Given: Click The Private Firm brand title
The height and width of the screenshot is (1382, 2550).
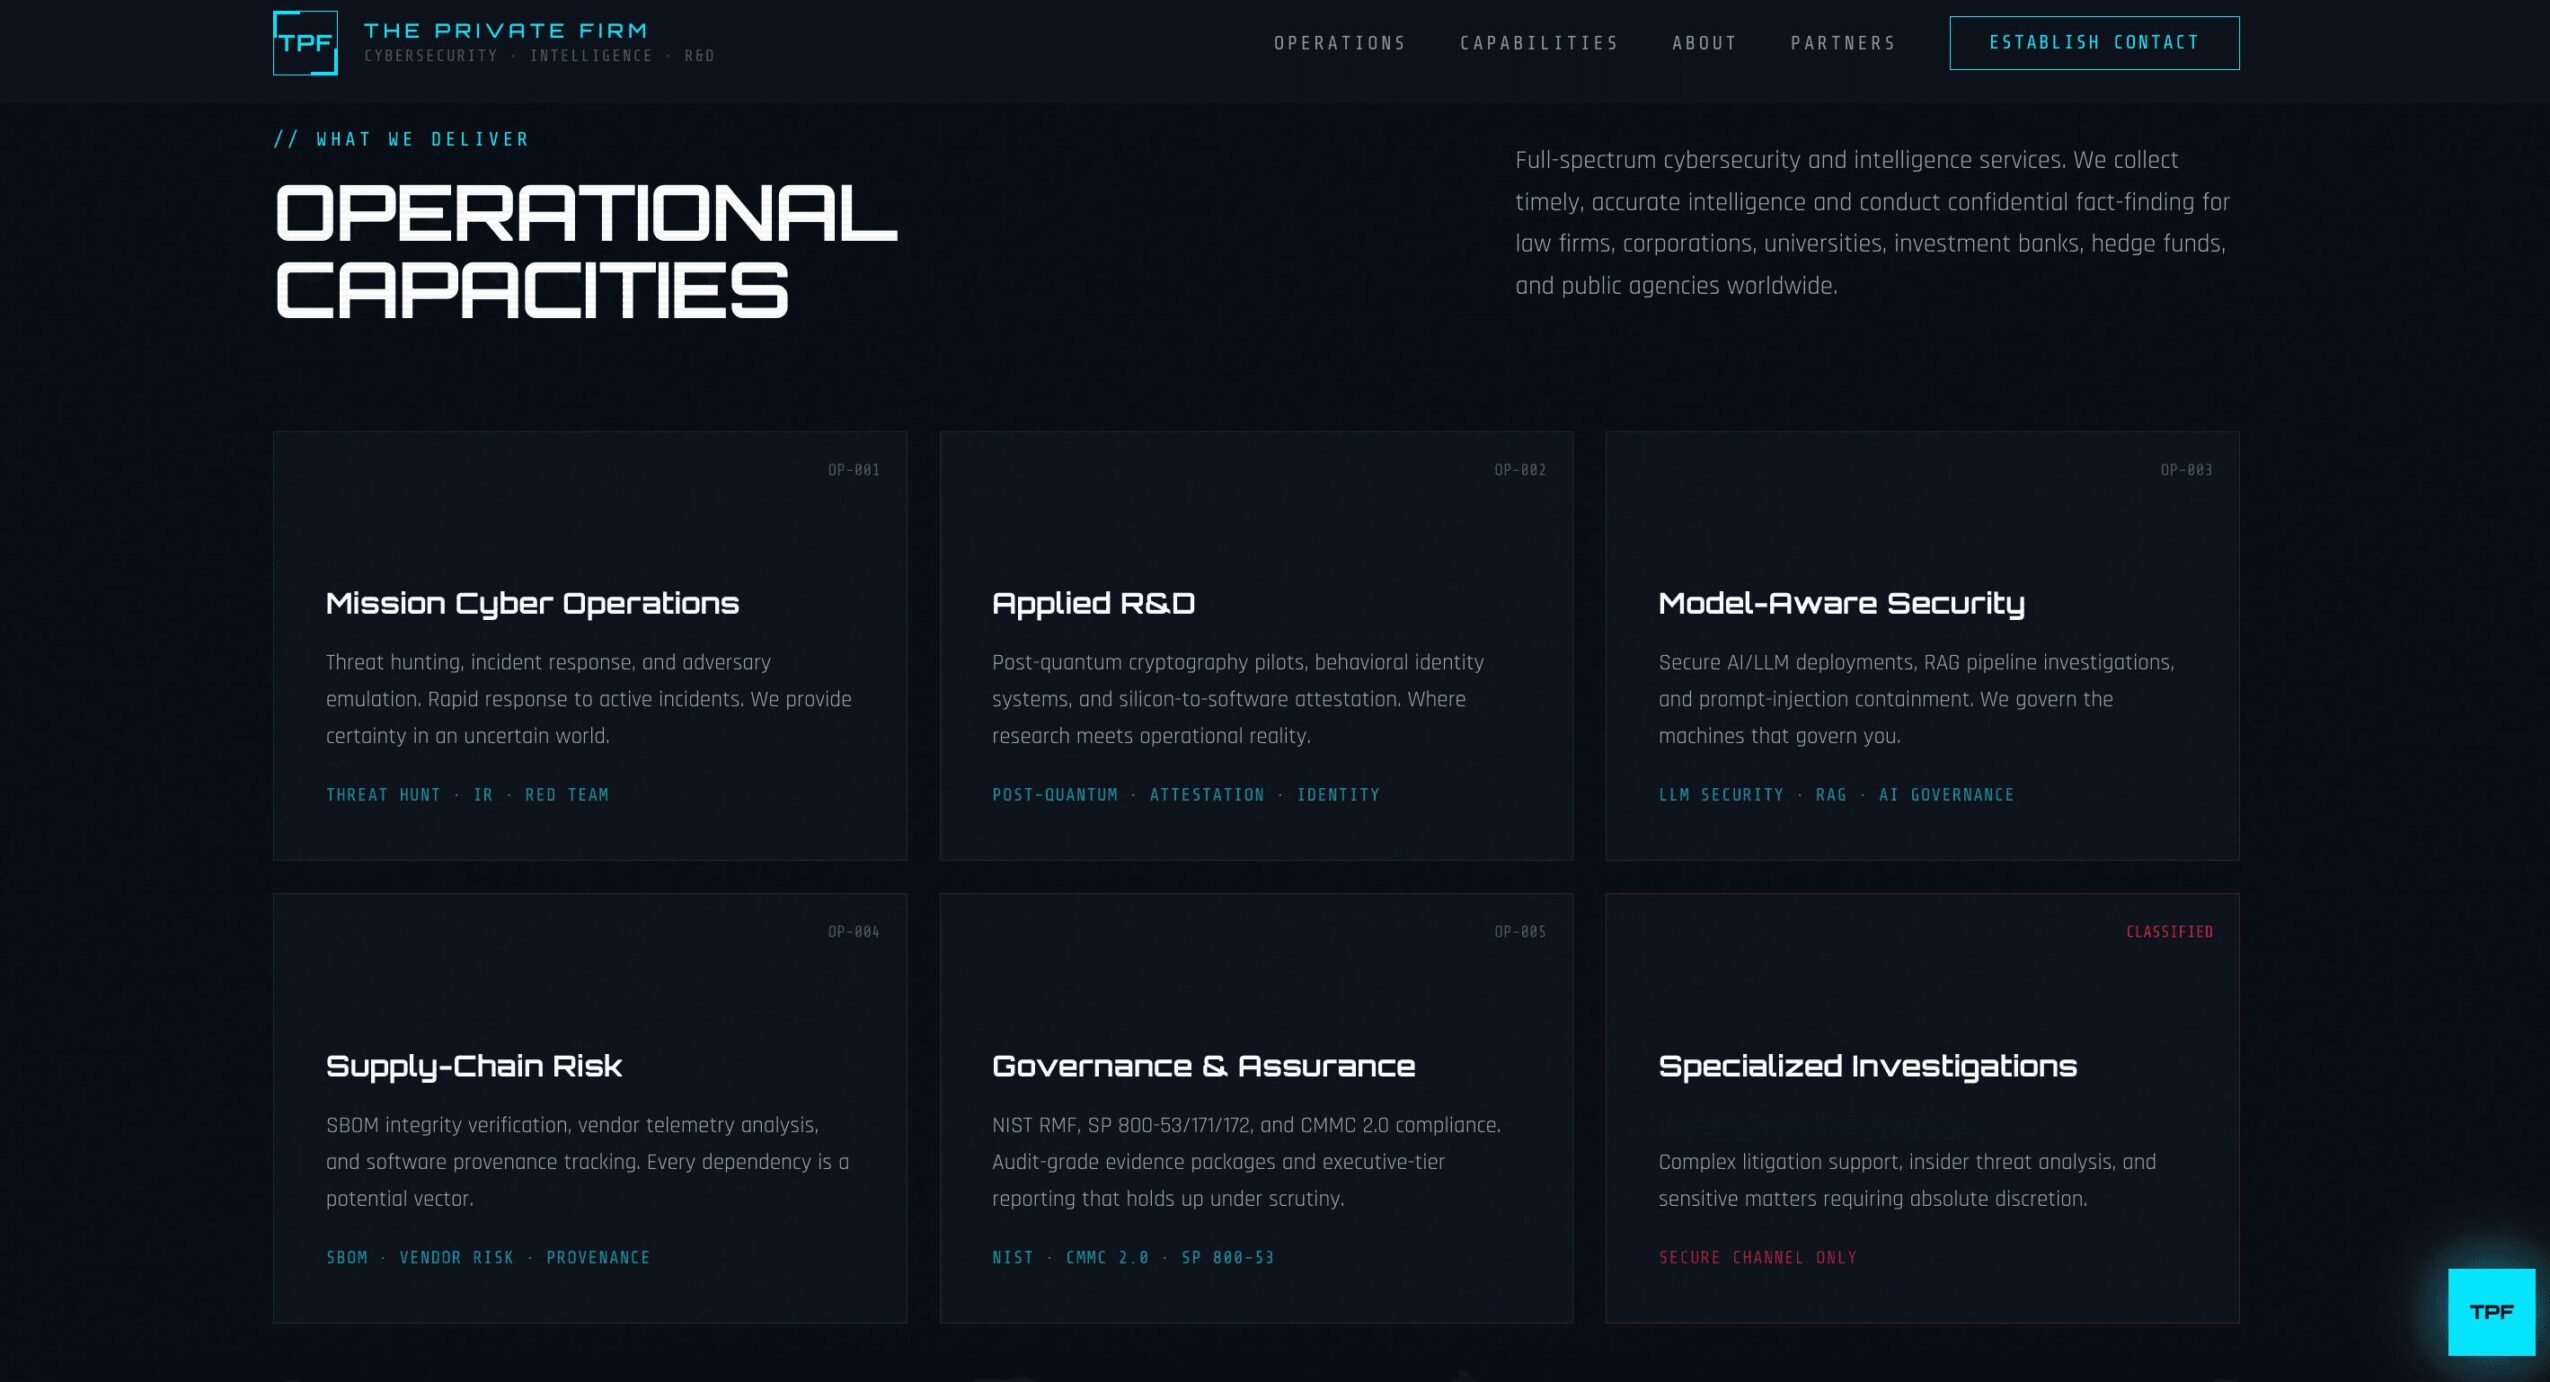Looking at the screenshot, I should 506,31.
